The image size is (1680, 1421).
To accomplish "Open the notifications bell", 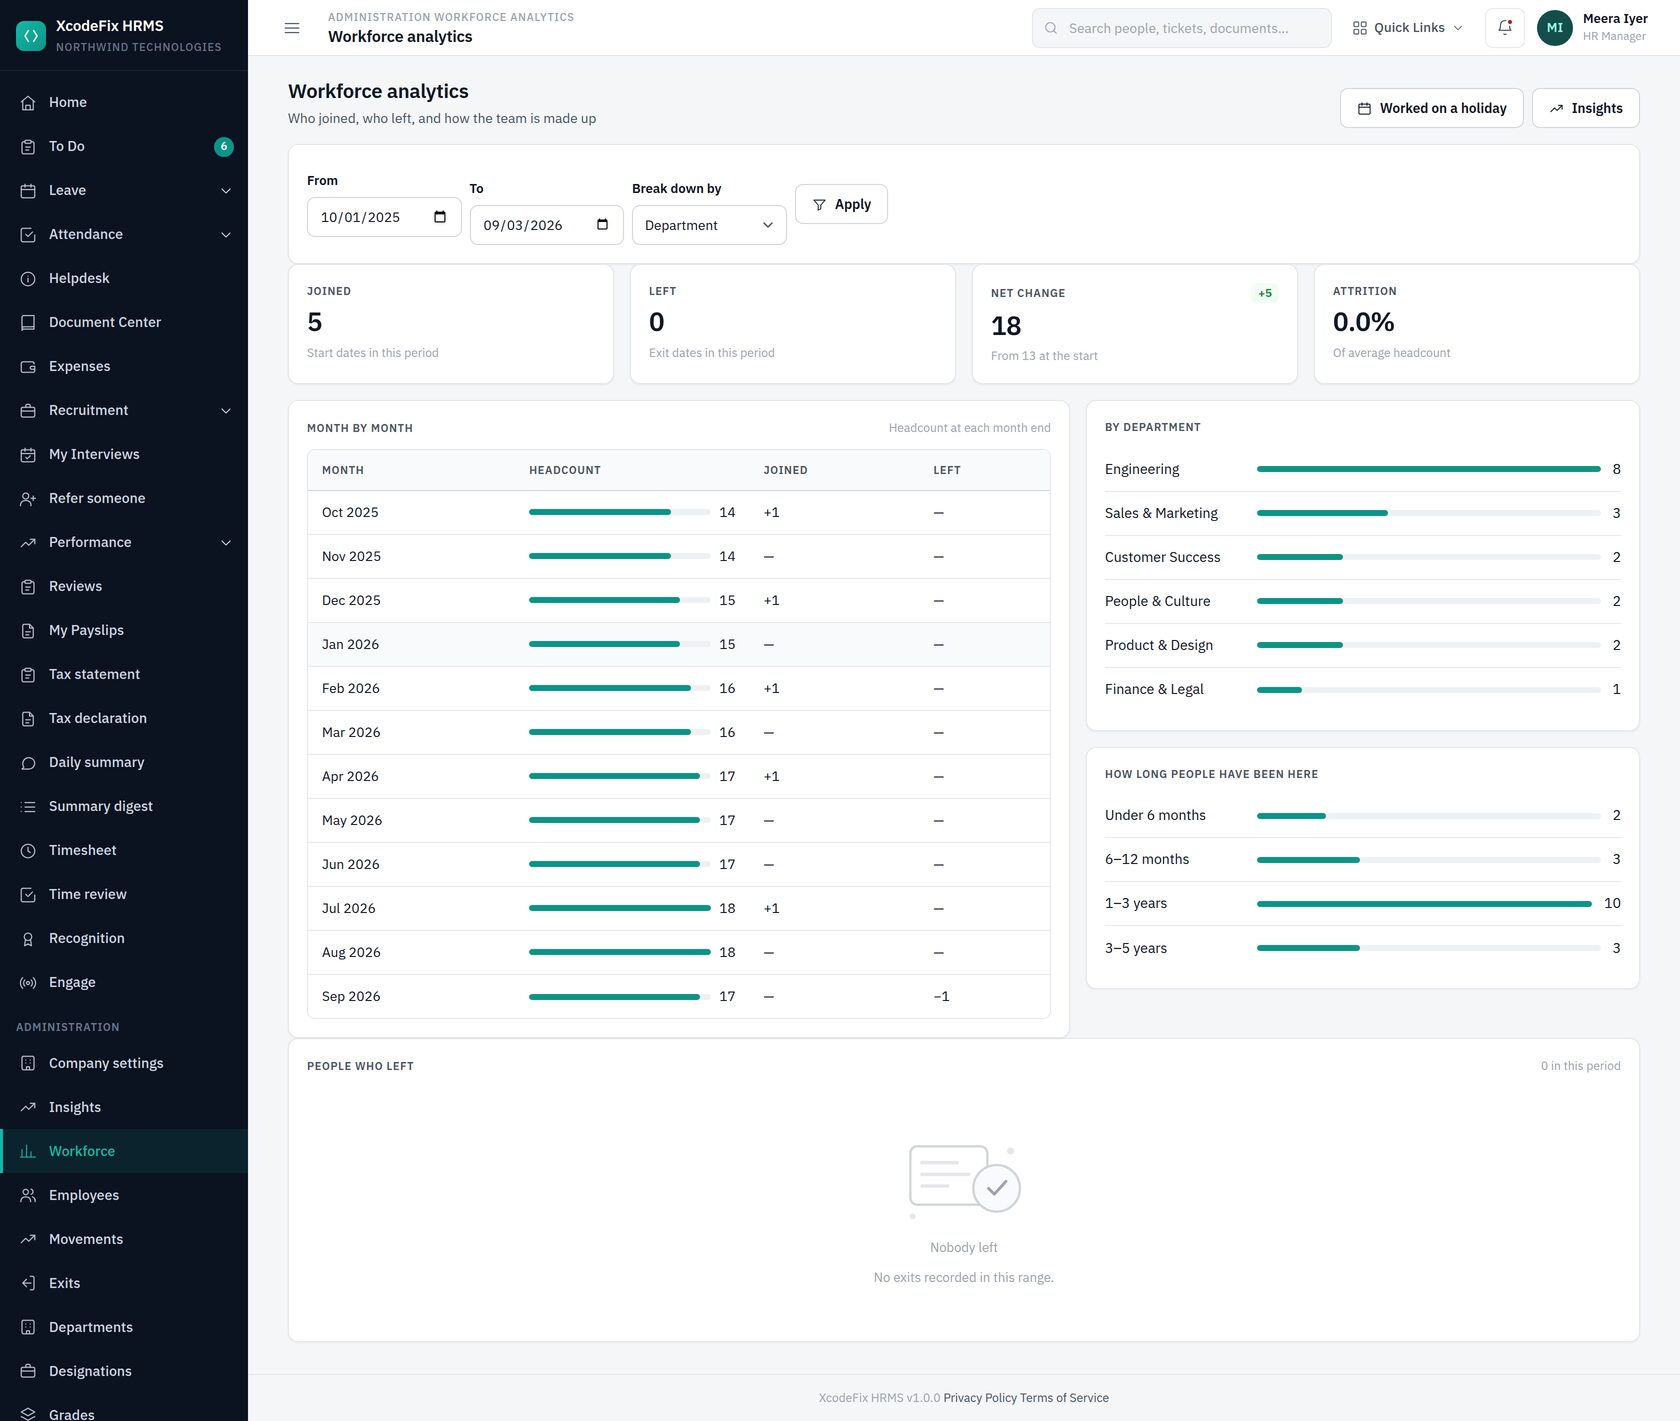I will [1505, 28].
